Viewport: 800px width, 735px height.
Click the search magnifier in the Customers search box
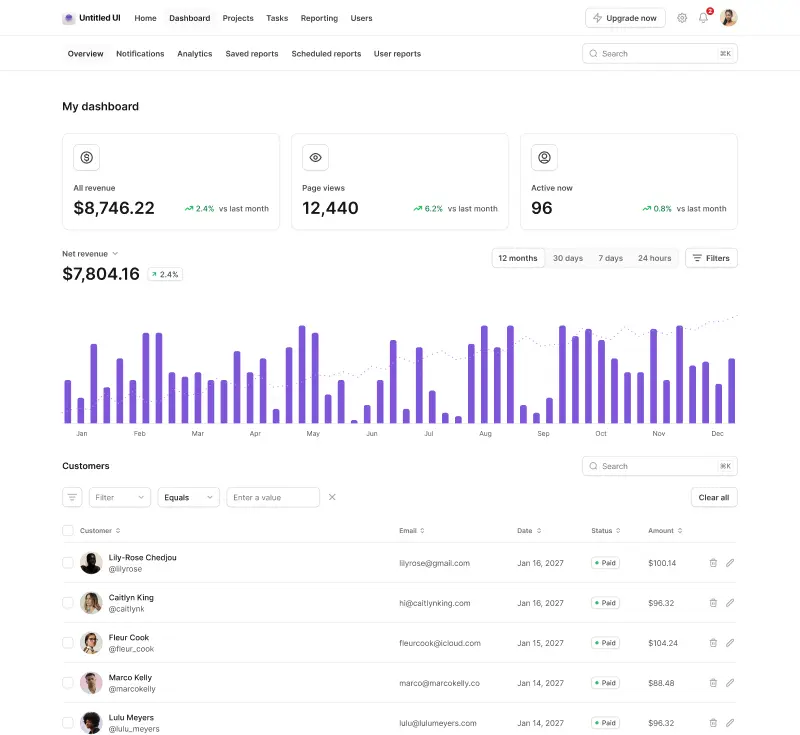[x=593, y=466]
